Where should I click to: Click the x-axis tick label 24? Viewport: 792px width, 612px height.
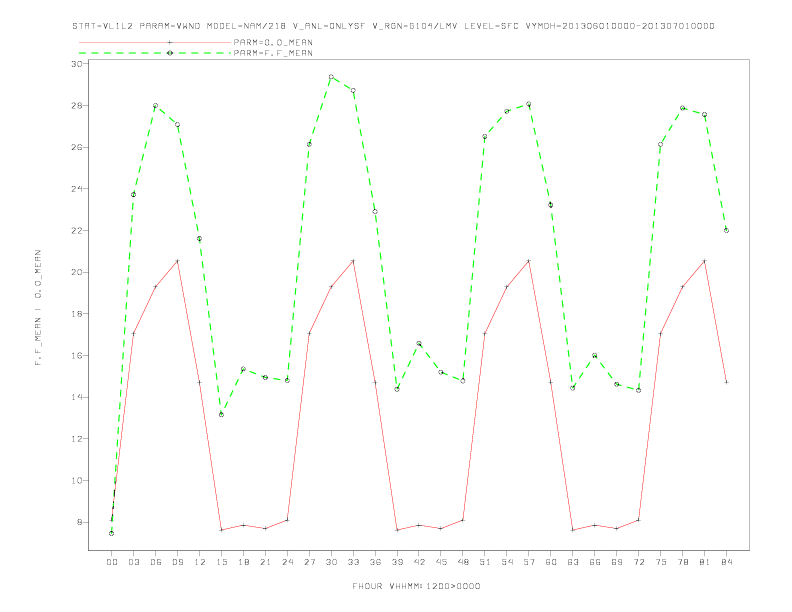coord(287,562)
